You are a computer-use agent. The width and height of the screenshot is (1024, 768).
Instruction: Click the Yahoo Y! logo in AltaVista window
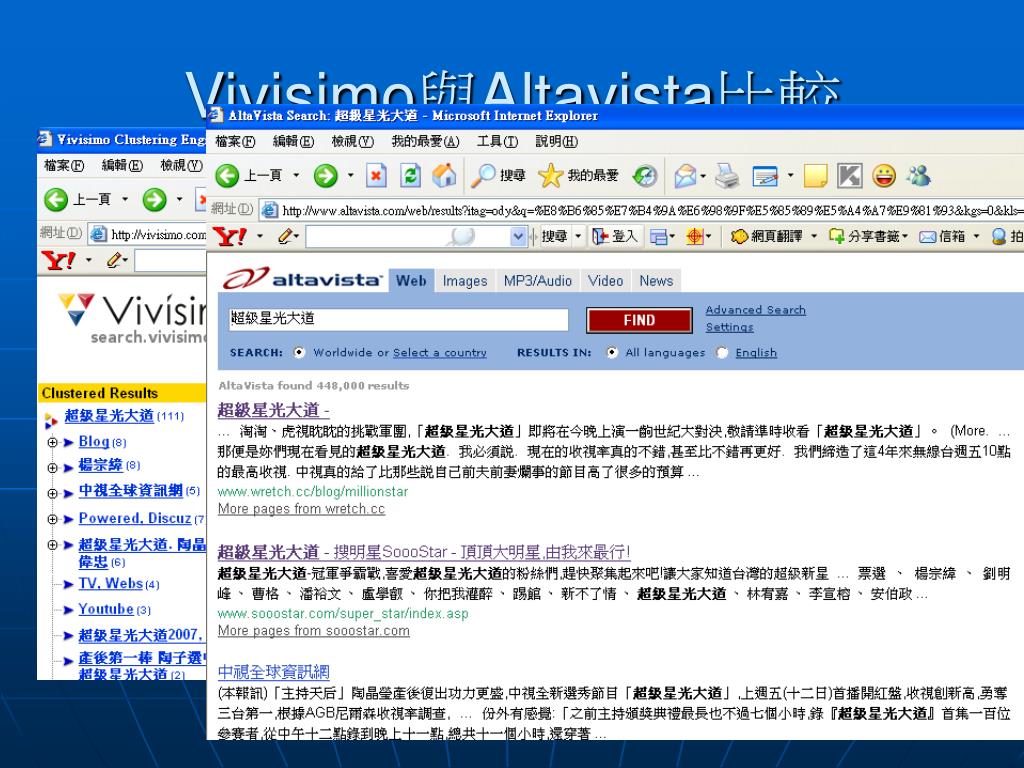[x=231, y=236]
